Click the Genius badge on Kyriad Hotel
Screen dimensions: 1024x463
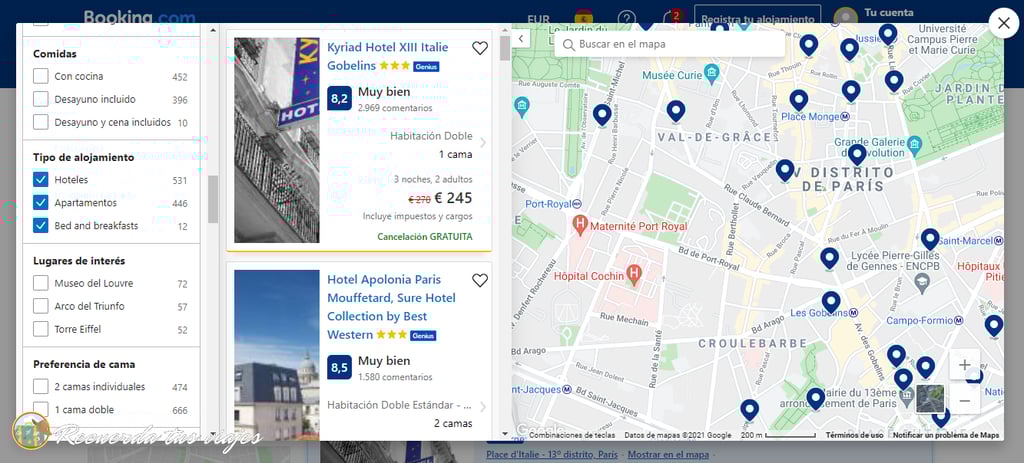tap(426, 67)
